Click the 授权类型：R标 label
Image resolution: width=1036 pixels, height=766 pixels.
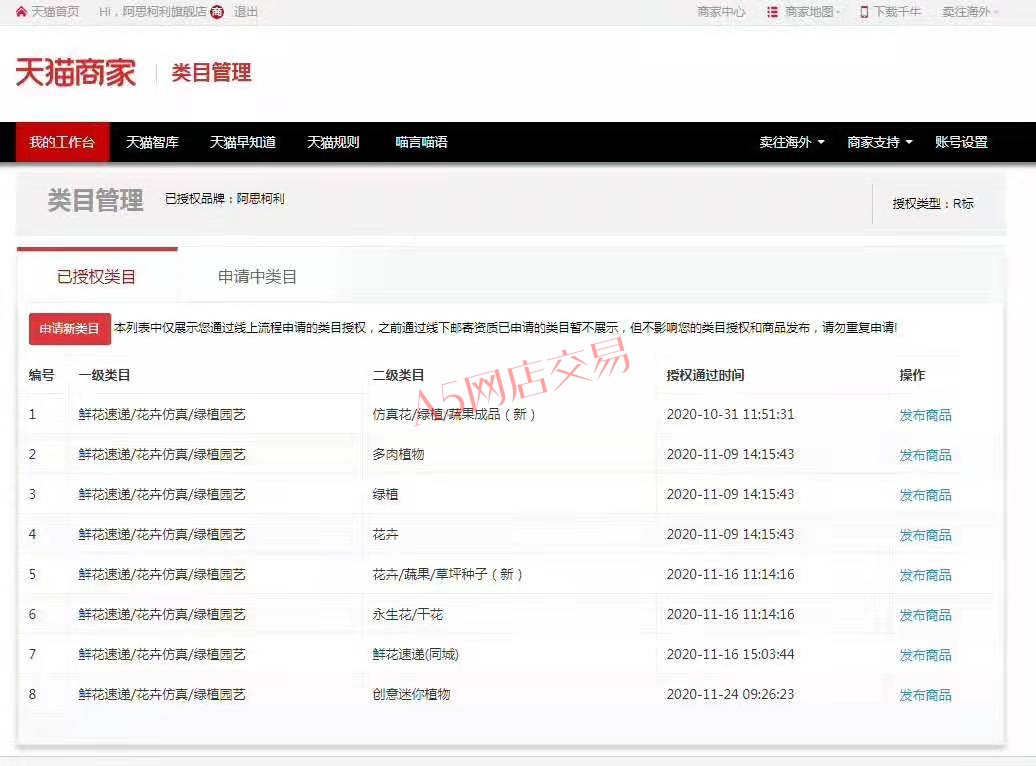click(x=933, y=204)
